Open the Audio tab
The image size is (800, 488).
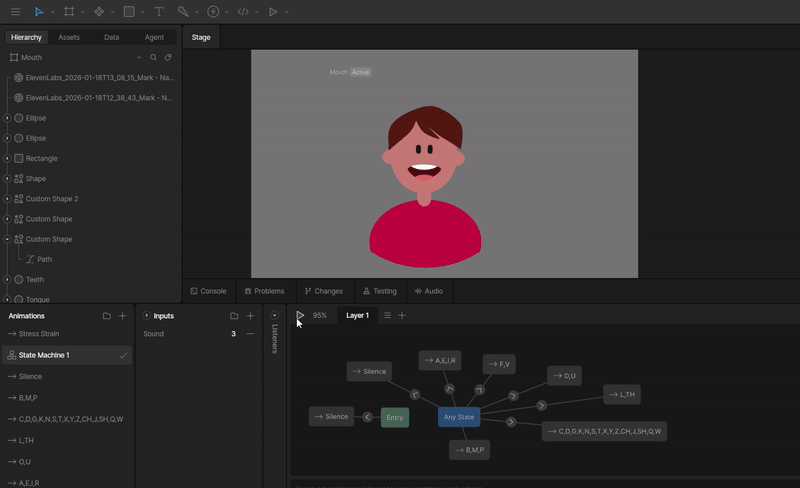click(x=428, y=291)
